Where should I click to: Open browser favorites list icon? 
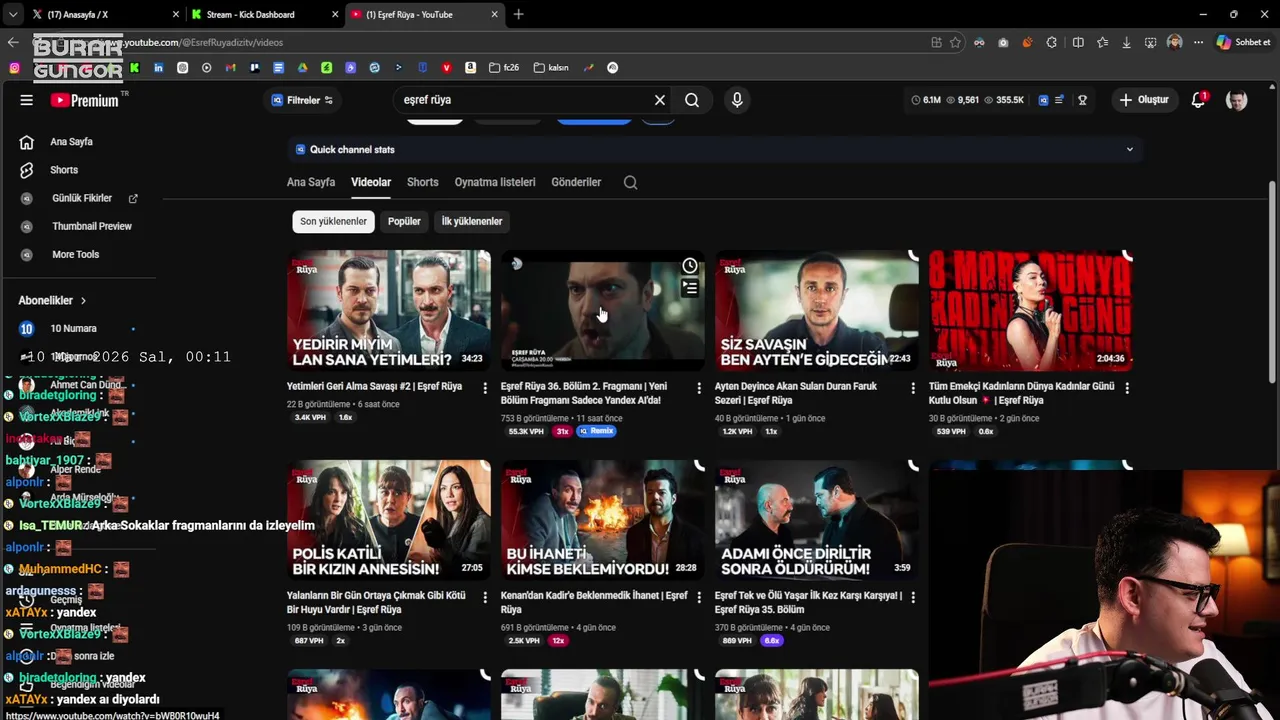pos(1102,43)
